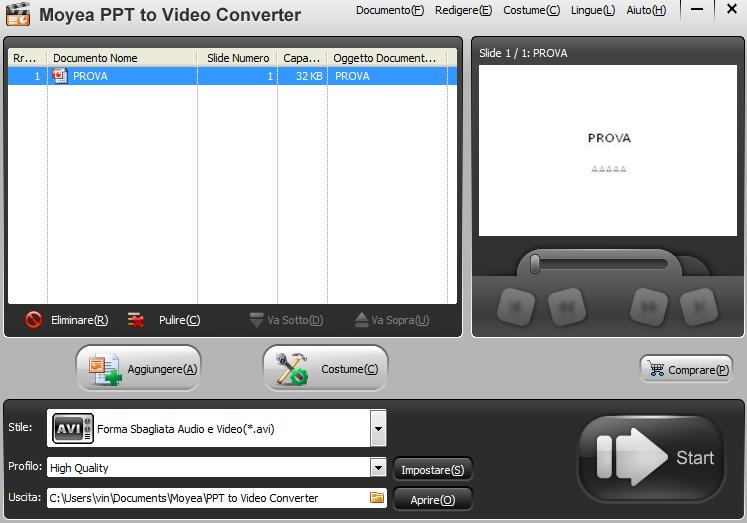
Task: Click the Moyea clapperboard app icon
Action: (18, 14)
